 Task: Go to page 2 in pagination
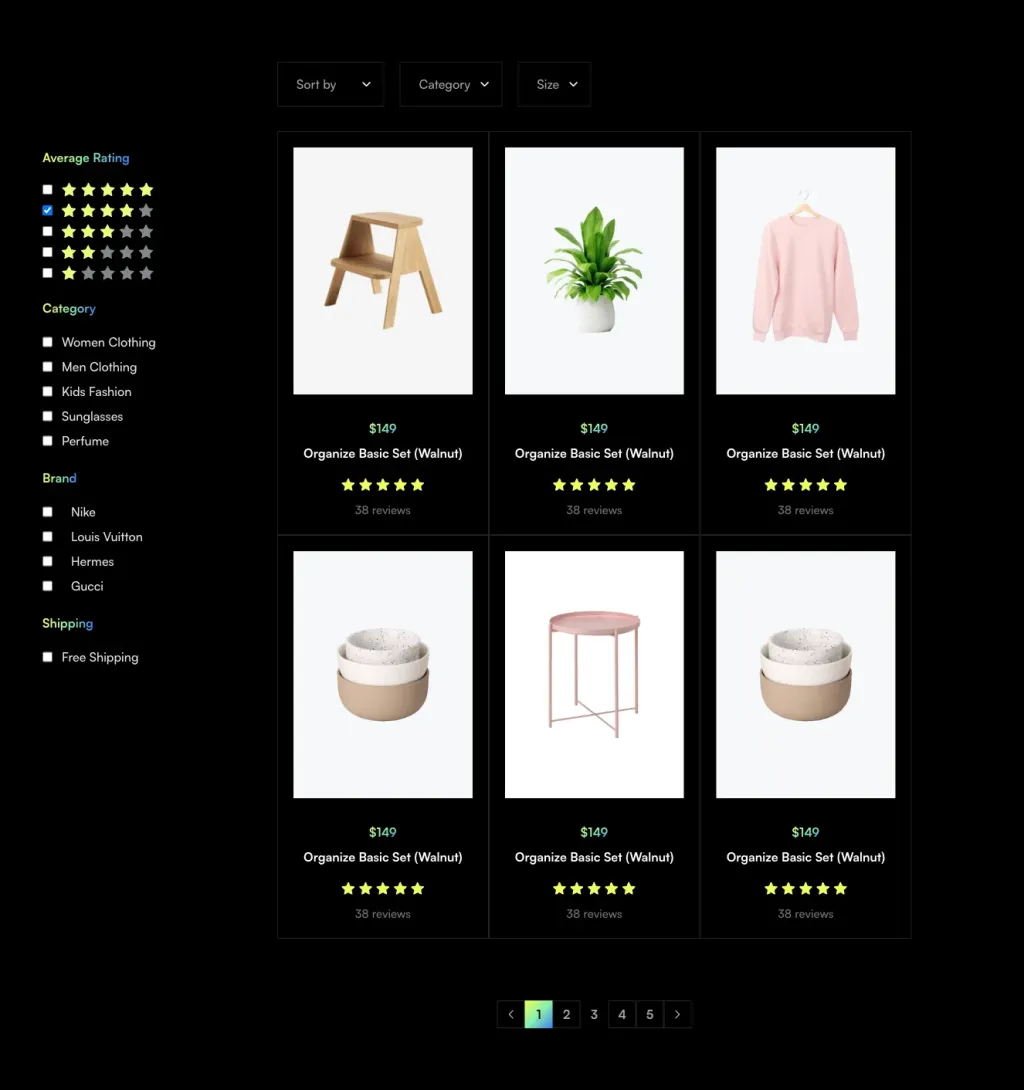click(x=566, y=1014)
